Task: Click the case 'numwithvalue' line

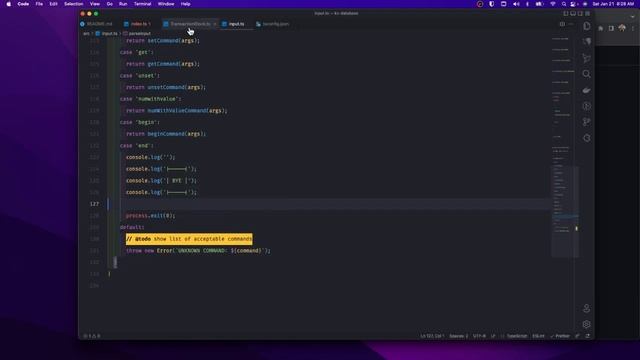Action: [x=150, y=99]
